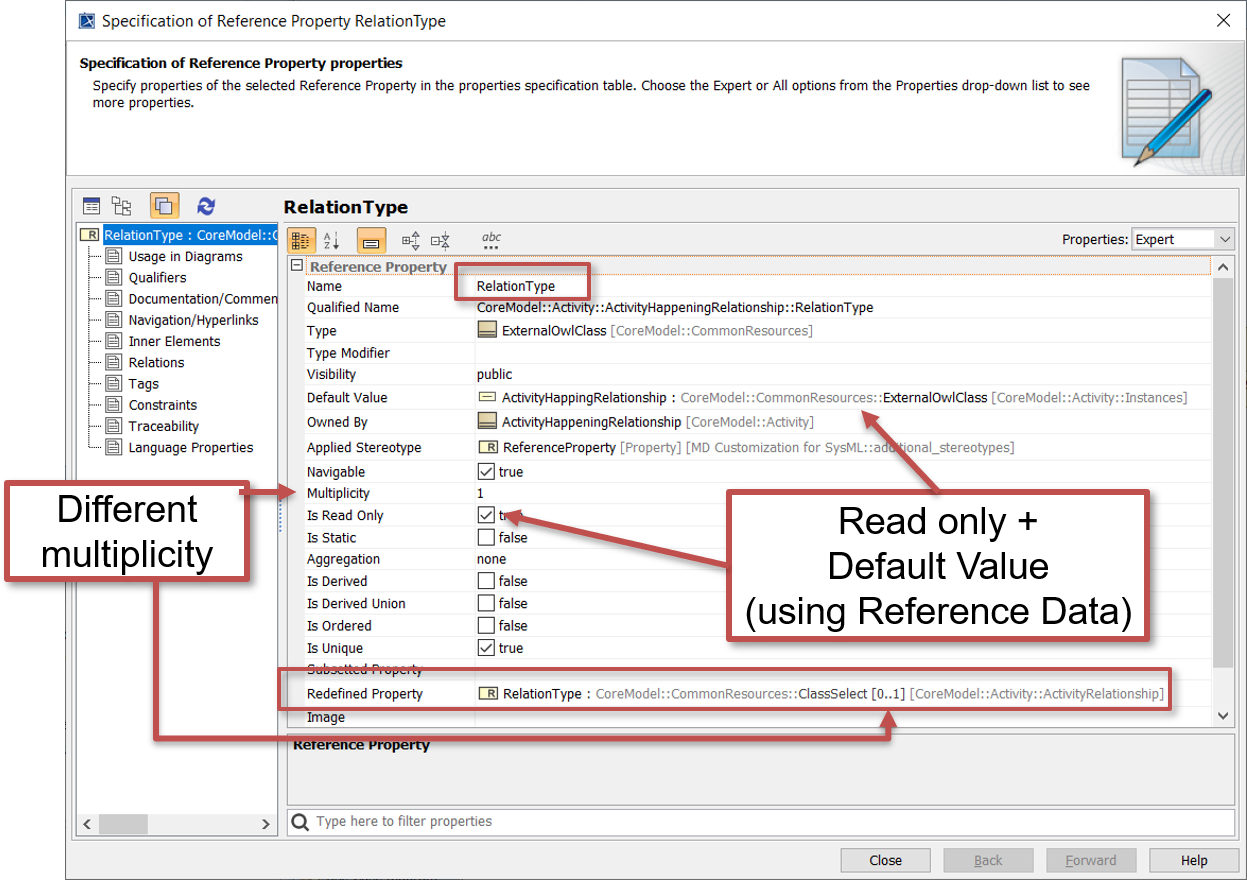Viewport: 1247px width, 880px height.
Task: Click the filter properties search field
Action: 760,822
